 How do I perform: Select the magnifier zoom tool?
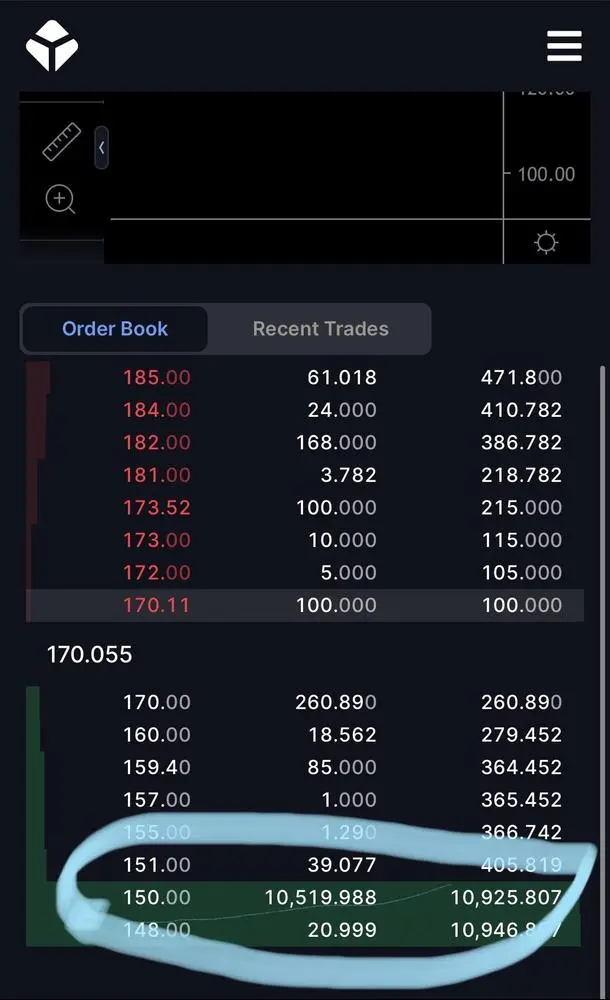(60, 200)
